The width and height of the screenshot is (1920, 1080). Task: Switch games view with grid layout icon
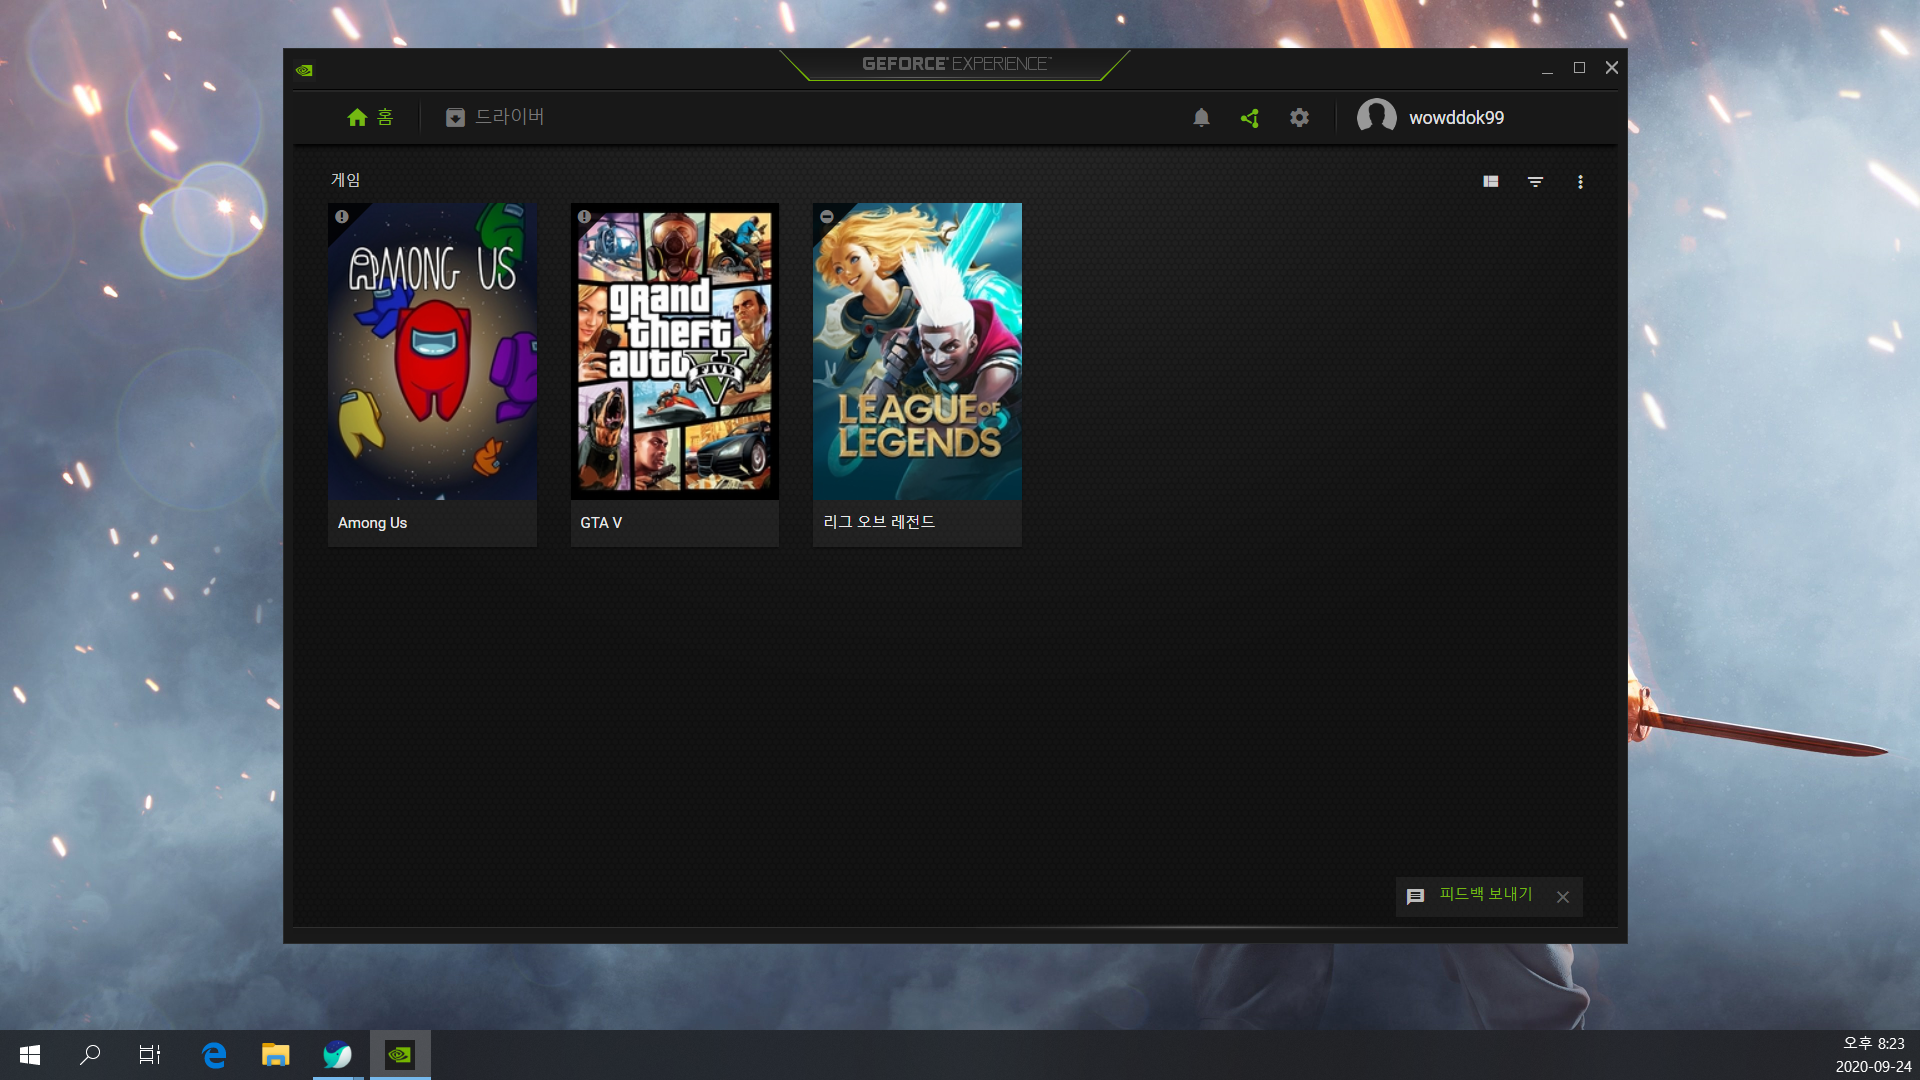click(1490, 182)
